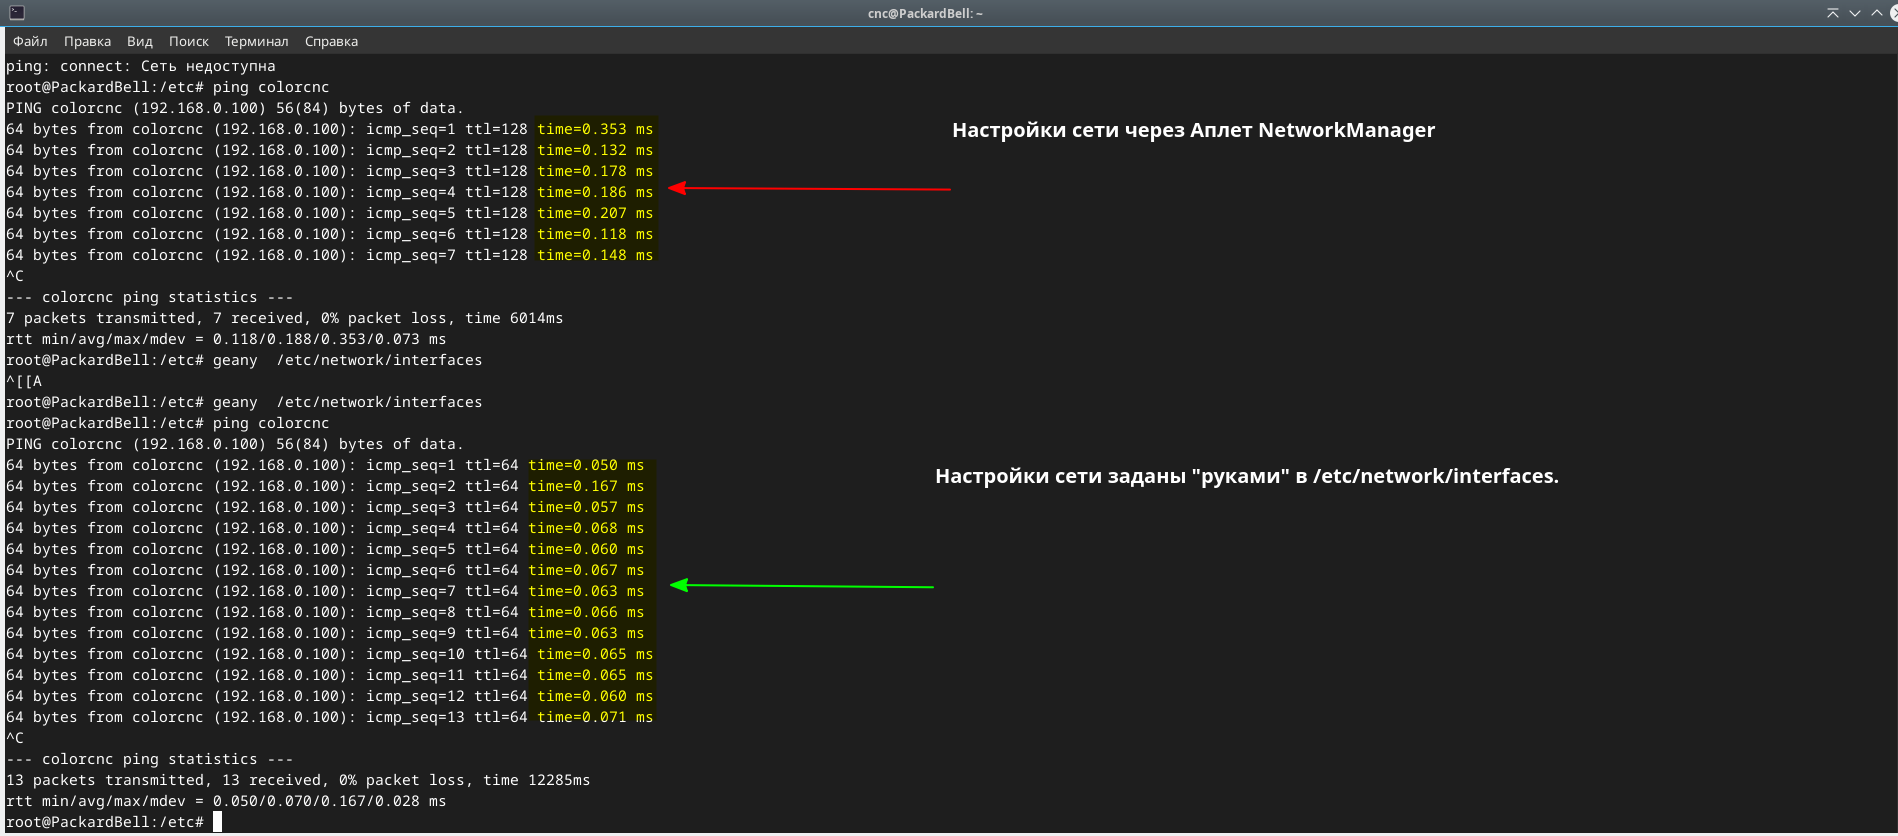Image resolution: width=1898 pixels, height=836 pixels.
Task: Click the value time=0.207 ms
Action: pyautogui.click(x=595, y=213)
